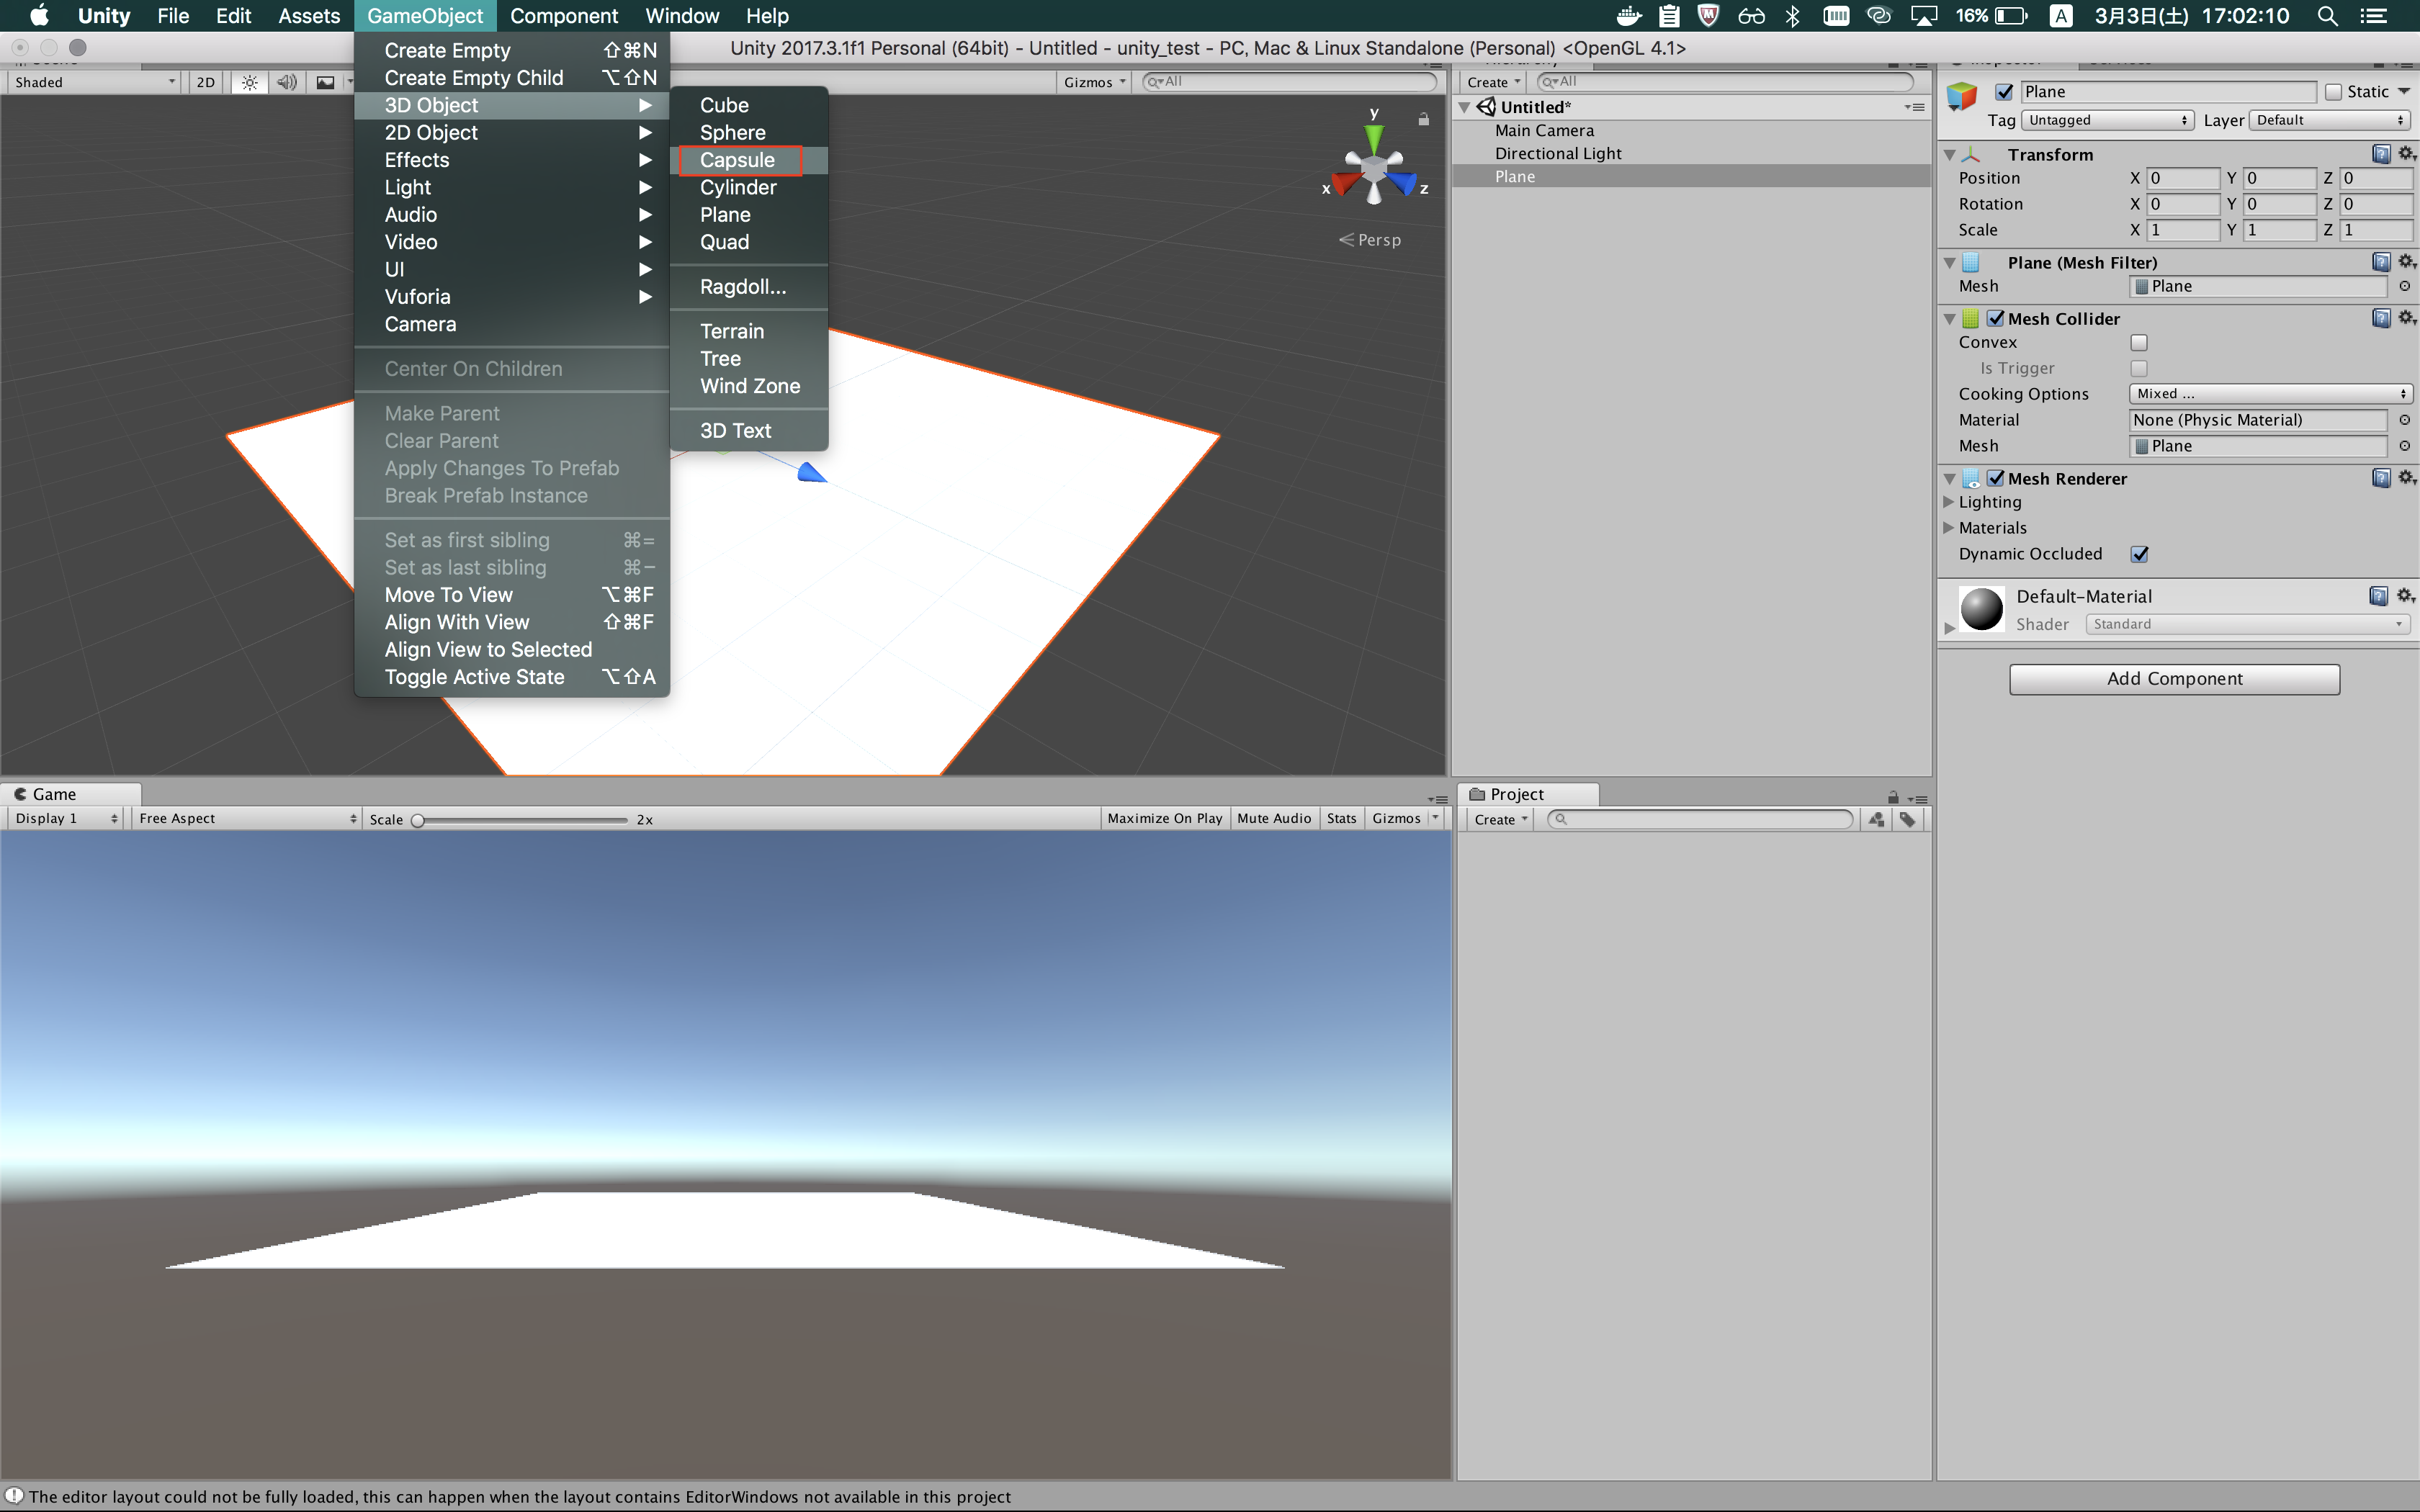The width and height of the screenshot is (2420, 1512).
Task: Open 2D Object submenu
Action: [x=512, y=133]
